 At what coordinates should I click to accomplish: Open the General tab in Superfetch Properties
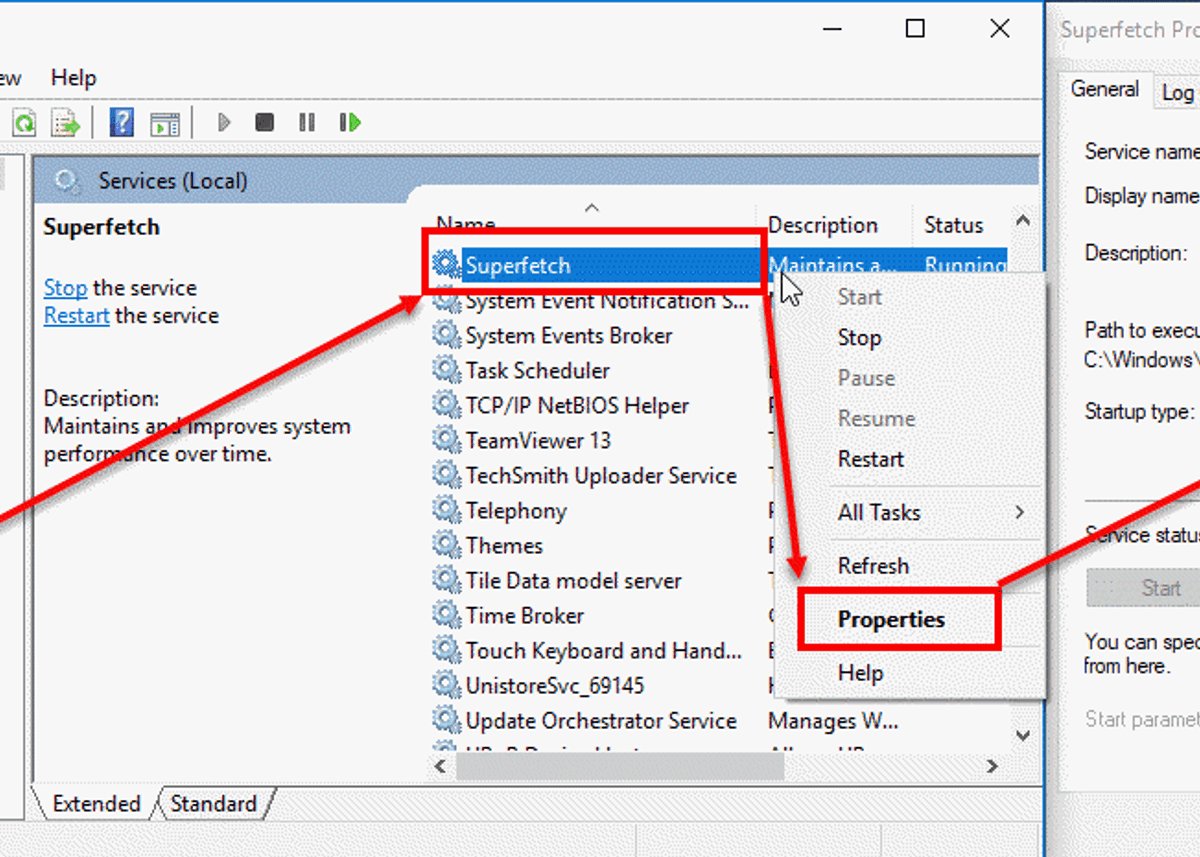point(1105,89)
